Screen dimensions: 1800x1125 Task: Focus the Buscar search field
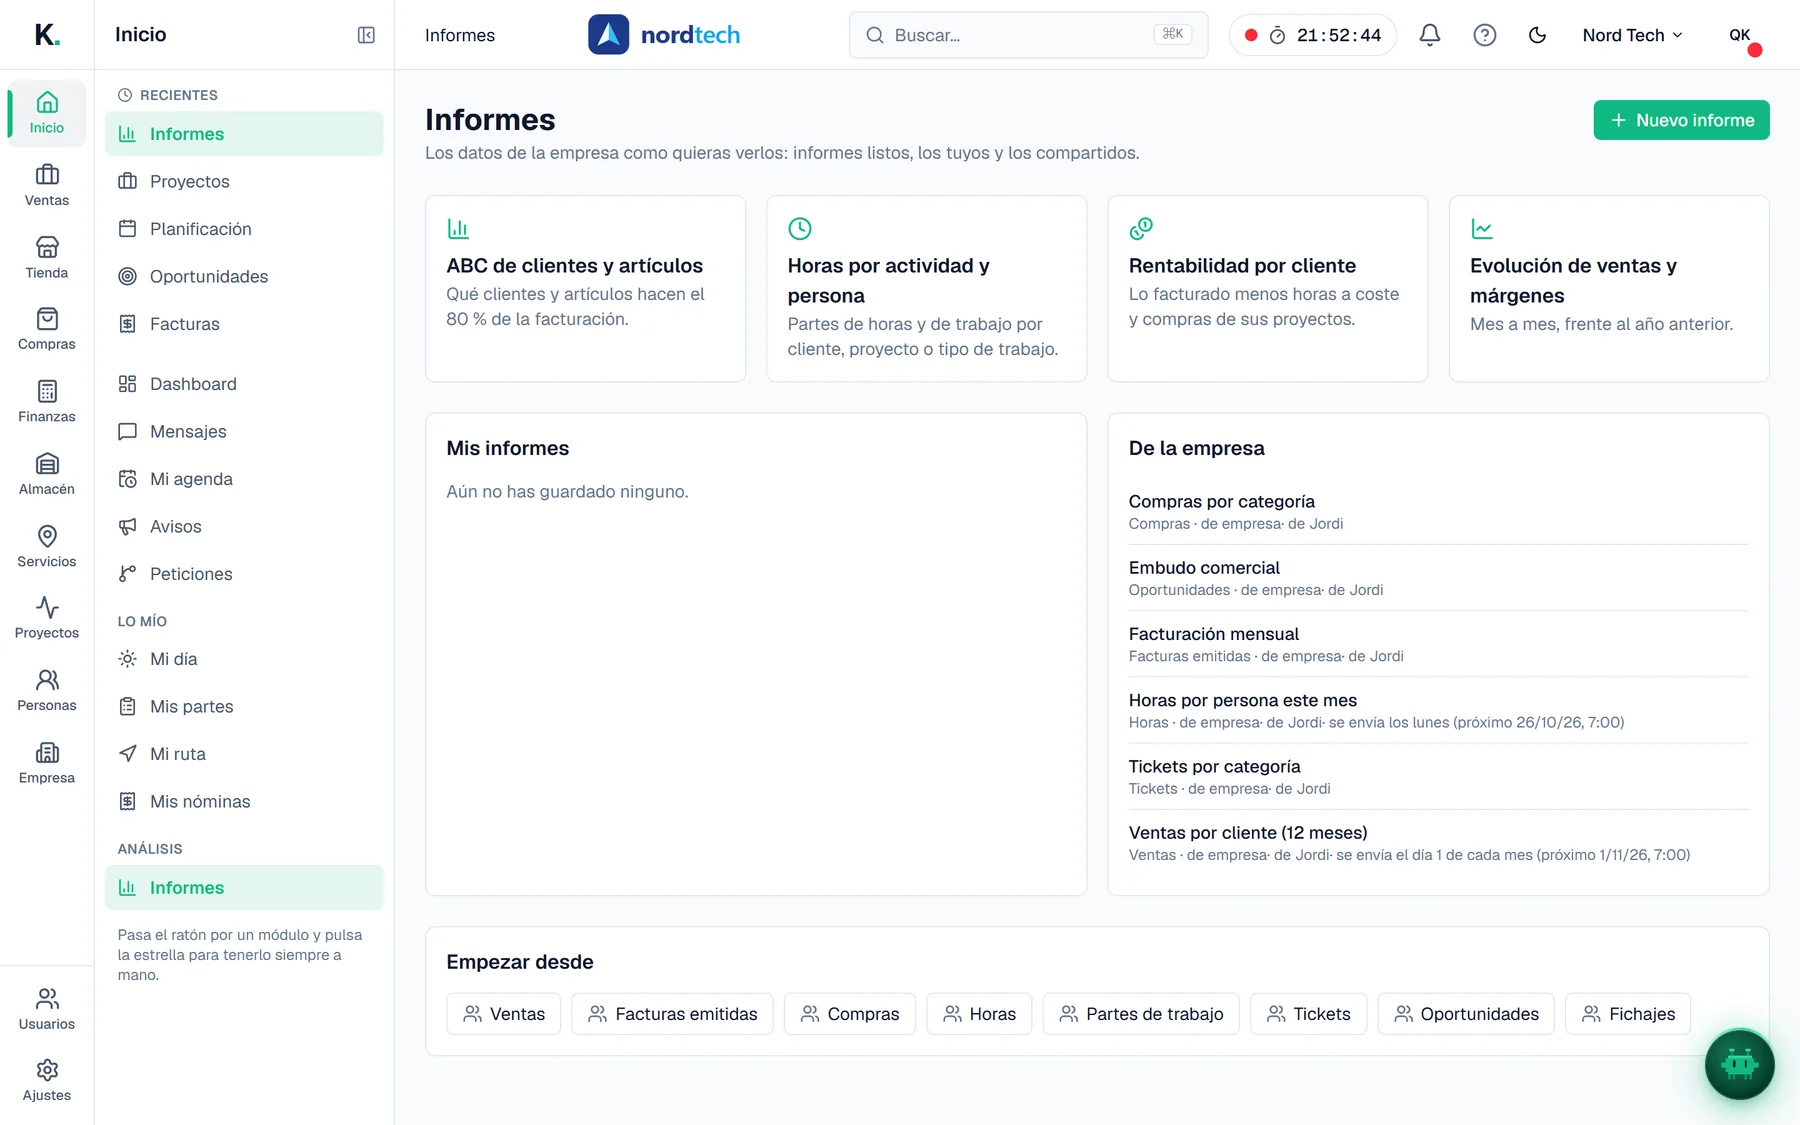[x=1028, y=35]
